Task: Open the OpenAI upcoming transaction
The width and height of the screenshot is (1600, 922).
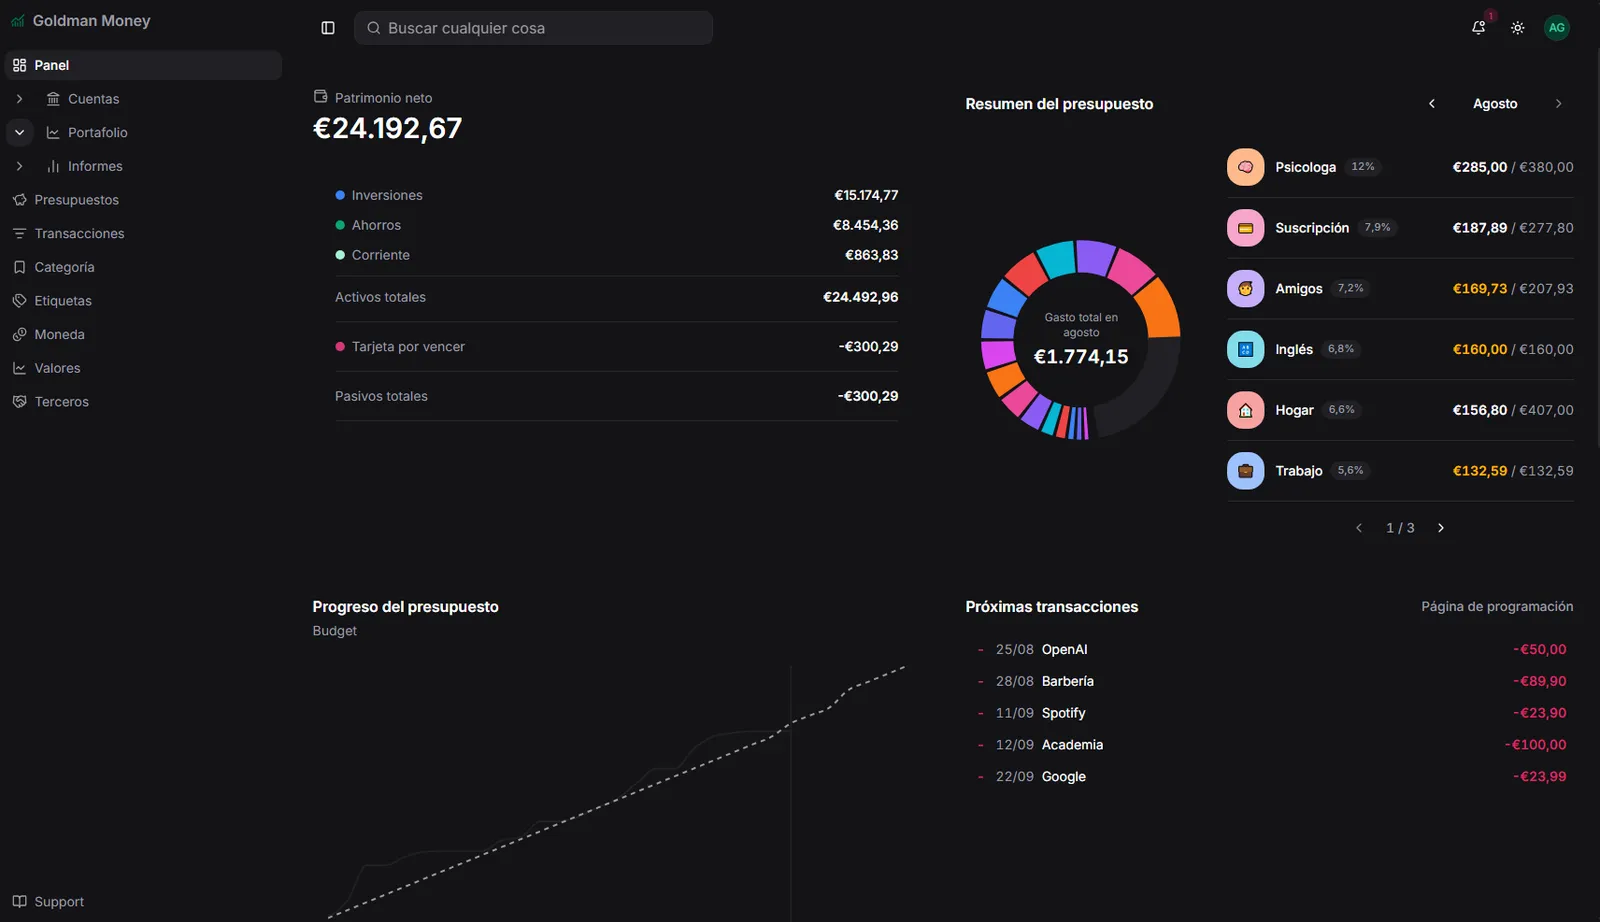Action: [1270, 649]
